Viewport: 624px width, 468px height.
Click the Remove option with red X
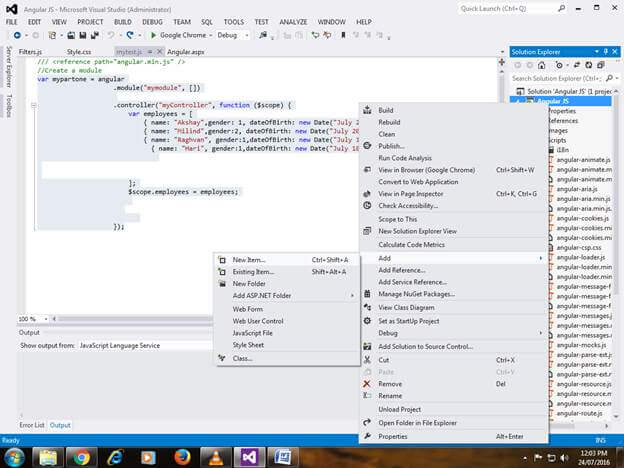[x=390, y=384]
